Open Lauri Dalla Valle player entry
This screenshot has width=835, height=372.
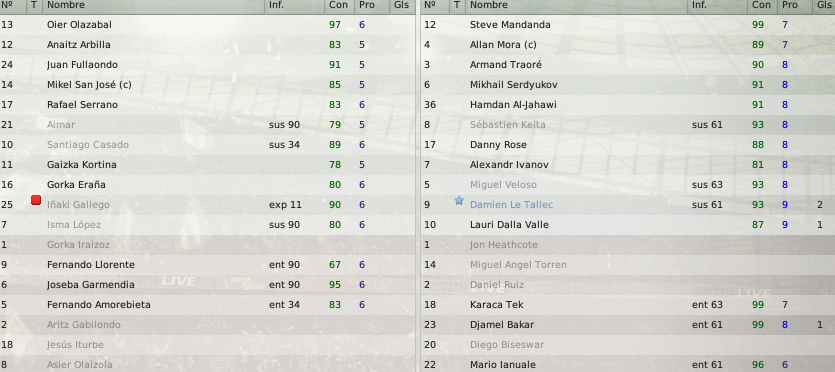[x=509, y=225]
